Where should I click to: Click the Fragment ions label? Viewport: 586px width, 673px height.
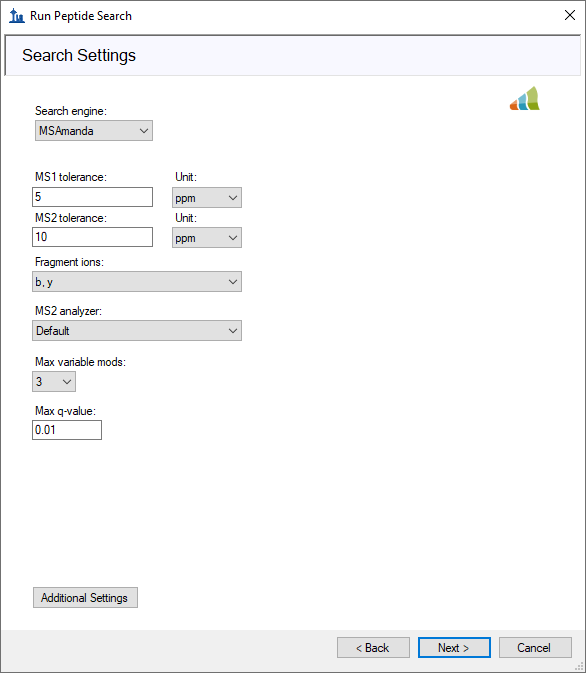click(x=70, y=262)
